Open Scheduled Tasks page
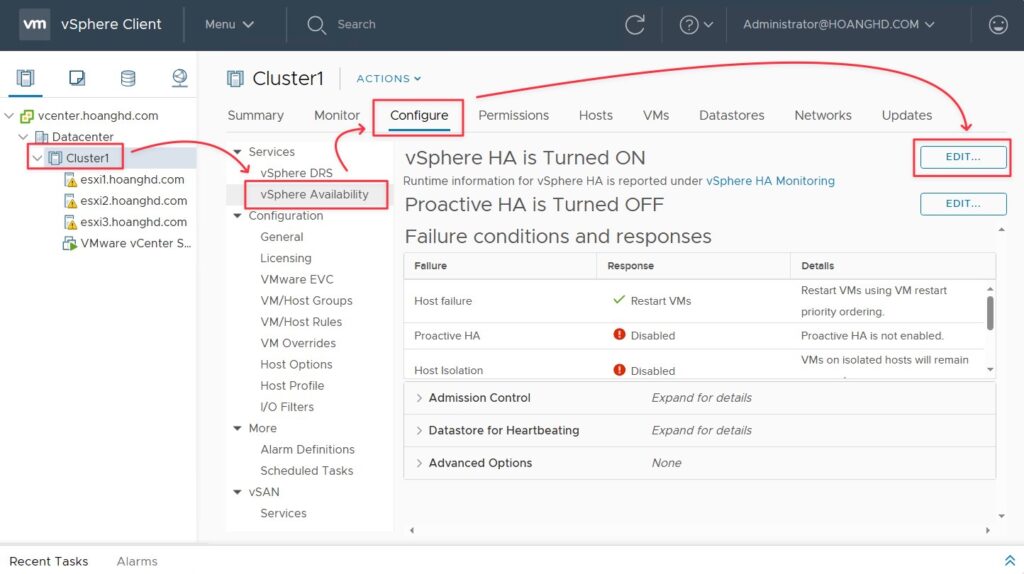The width and height of the screenshot is (1024, 574). tap(306, 471)
